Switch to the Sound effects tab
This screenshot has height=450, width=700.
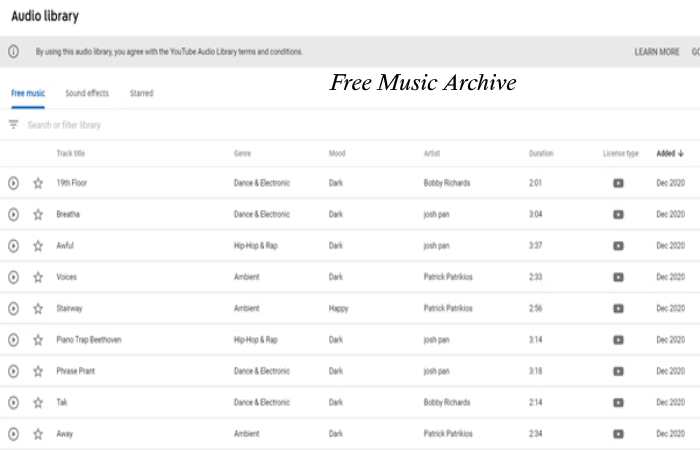click(87, 93)
